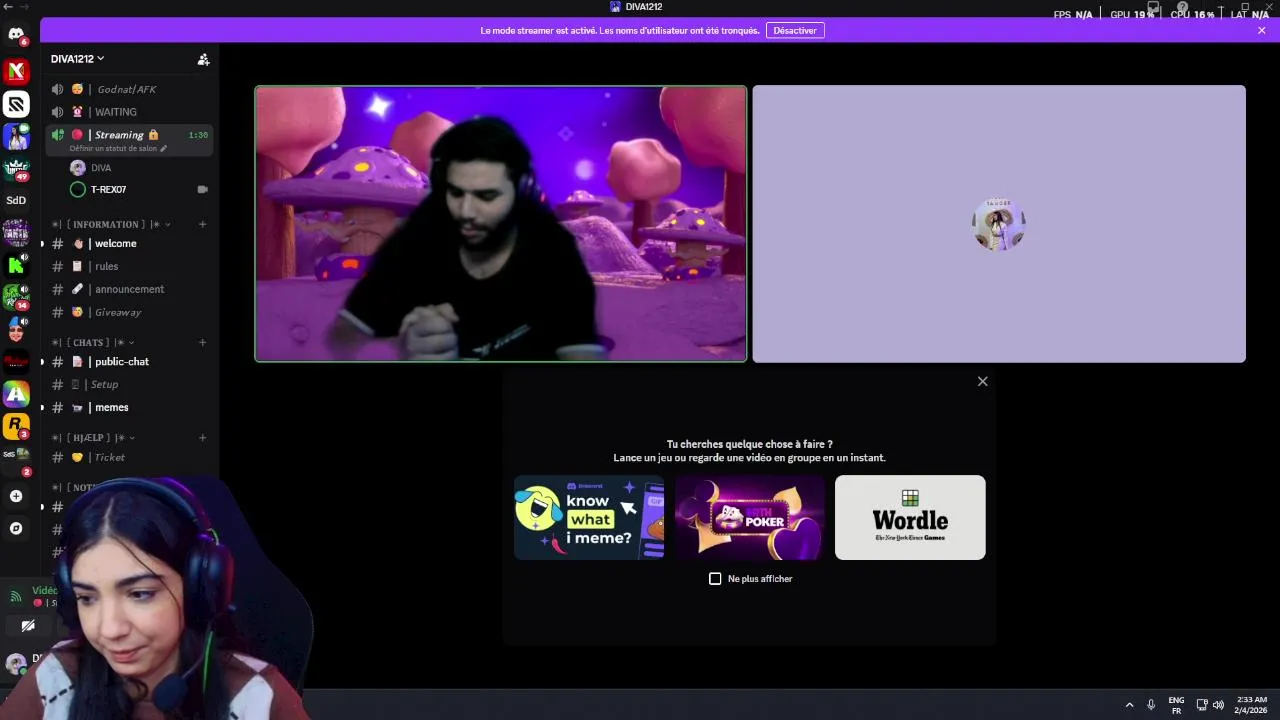This screenshot has width=1280, height=720.
Task: Add a server with plus icon
Action: (x=16, y=496)
